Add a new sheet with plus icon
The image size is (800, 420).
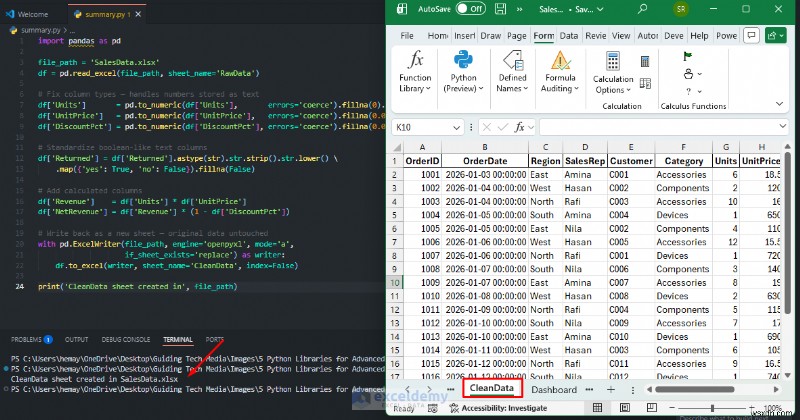(x=611, y=390)
